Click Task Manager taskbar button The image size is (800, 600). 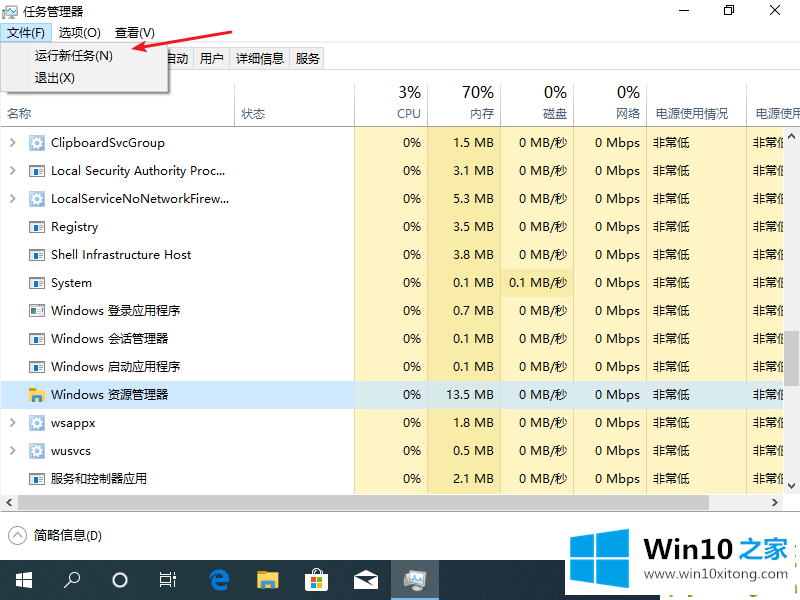[415, 580]
